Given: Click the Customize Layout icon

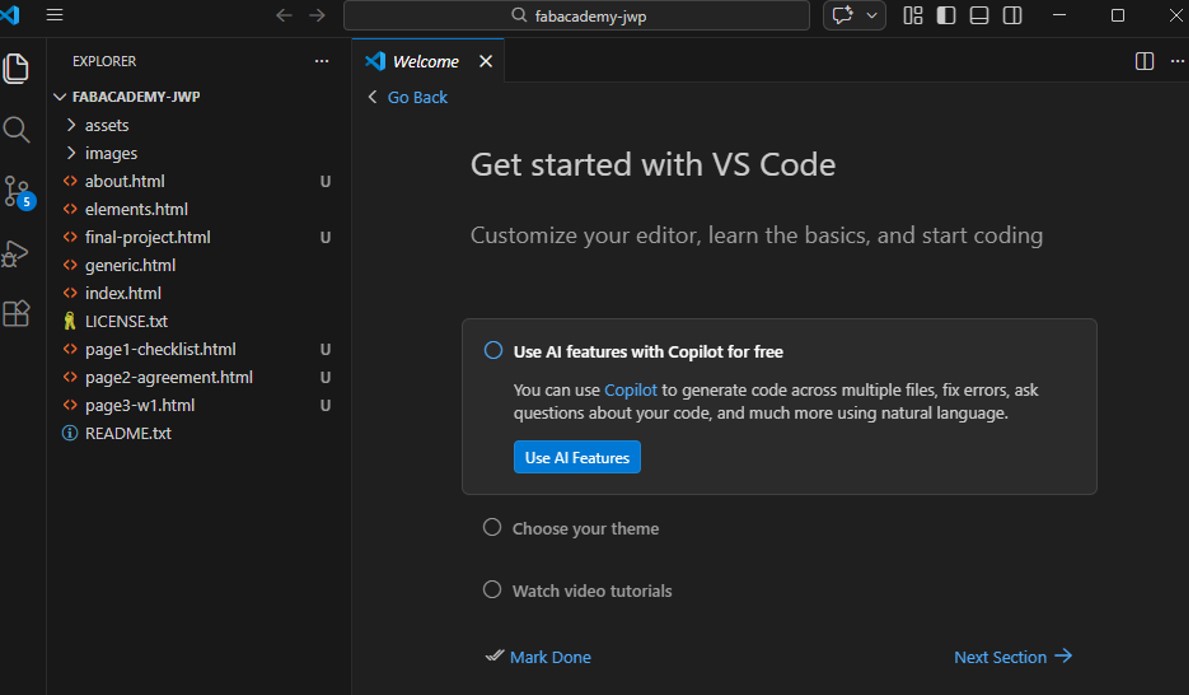Looking at the screenshot, I should point(912,15).
